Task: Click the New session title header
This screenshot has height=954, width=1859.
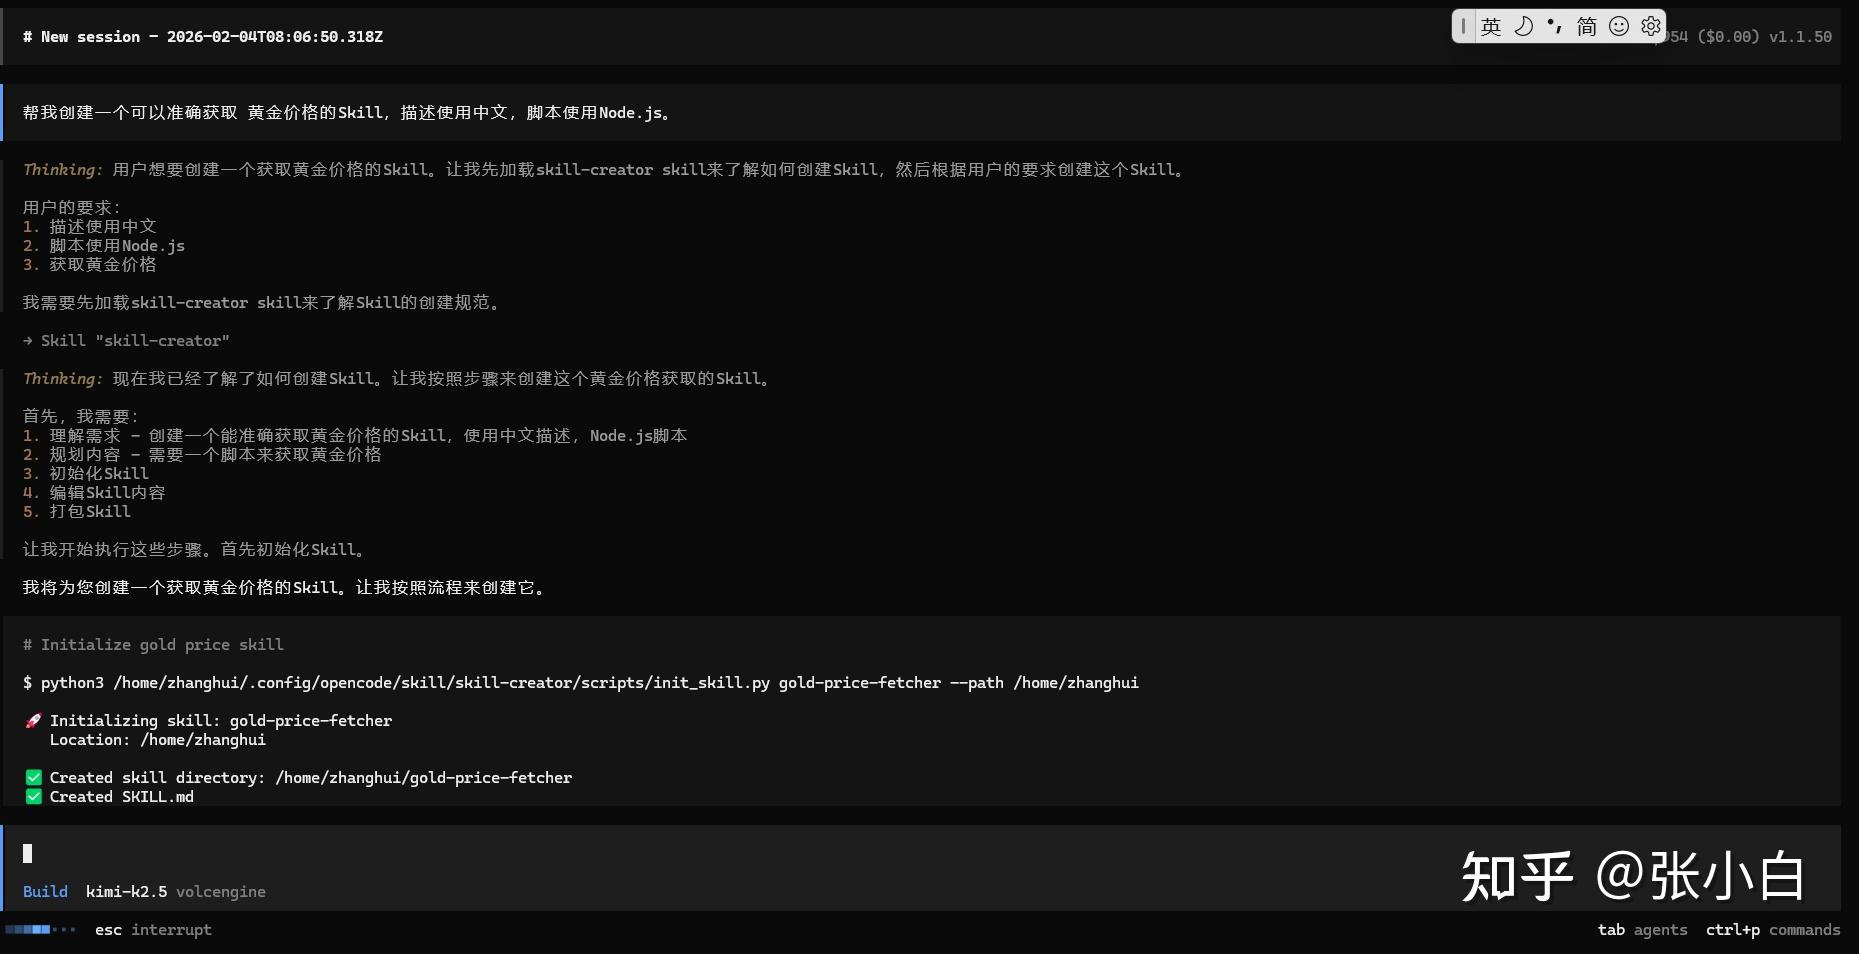Action: point(203,37)
